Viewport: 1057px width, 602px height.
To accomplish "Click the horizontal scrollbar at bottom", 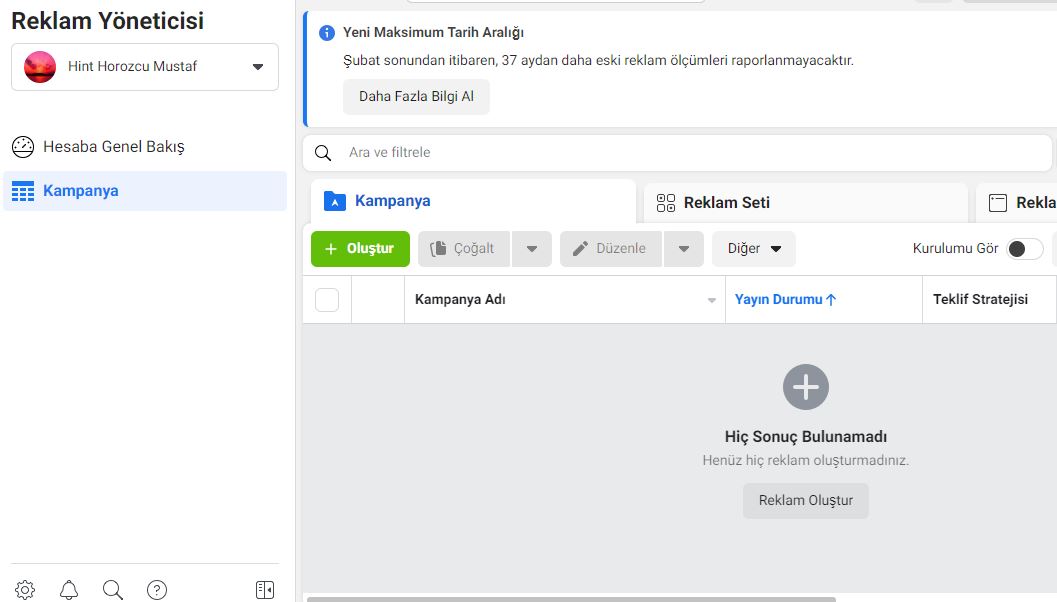I will pos(571,599).
